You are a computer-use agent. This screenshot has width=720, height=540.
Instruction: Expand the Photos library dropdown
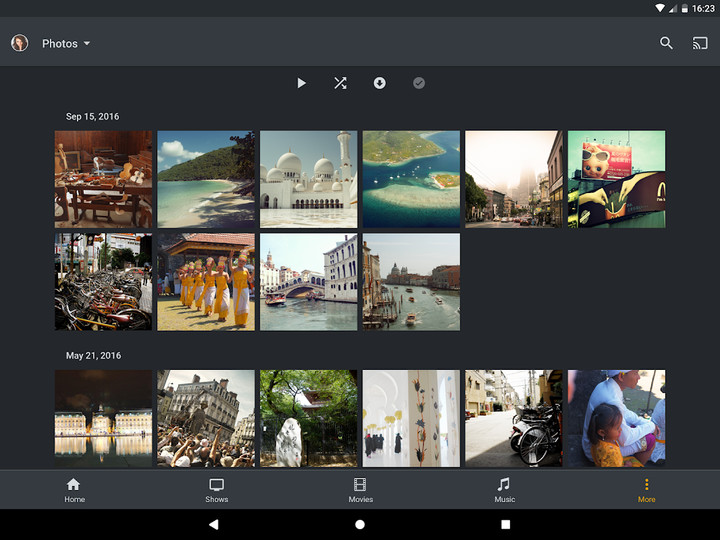click(66, 44)
